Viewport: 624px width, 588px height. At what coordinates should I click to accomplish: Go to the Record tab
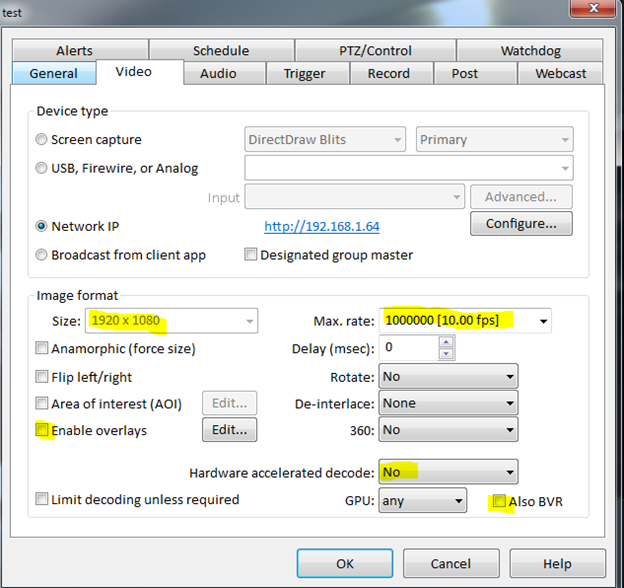[388, 74]
